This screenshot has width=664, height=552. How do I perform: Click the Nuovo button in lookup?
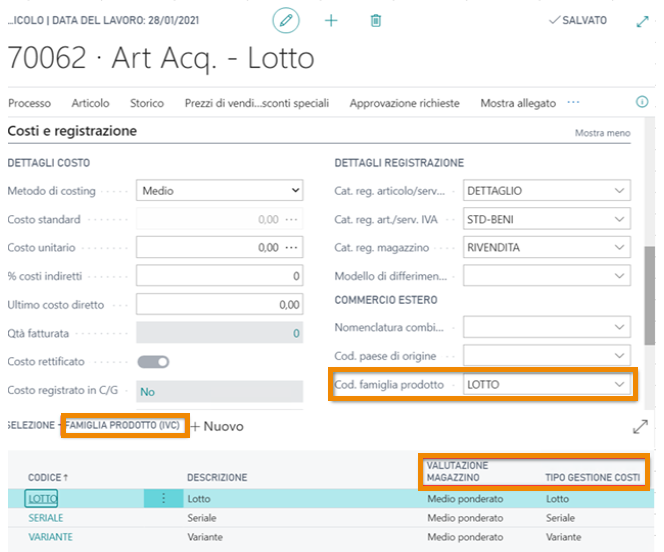(217, 426)
